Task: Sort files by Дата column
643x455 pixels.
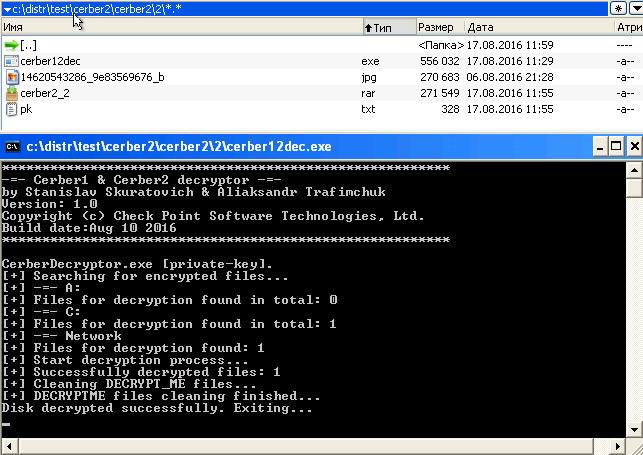Action: [x=539, y=27]
